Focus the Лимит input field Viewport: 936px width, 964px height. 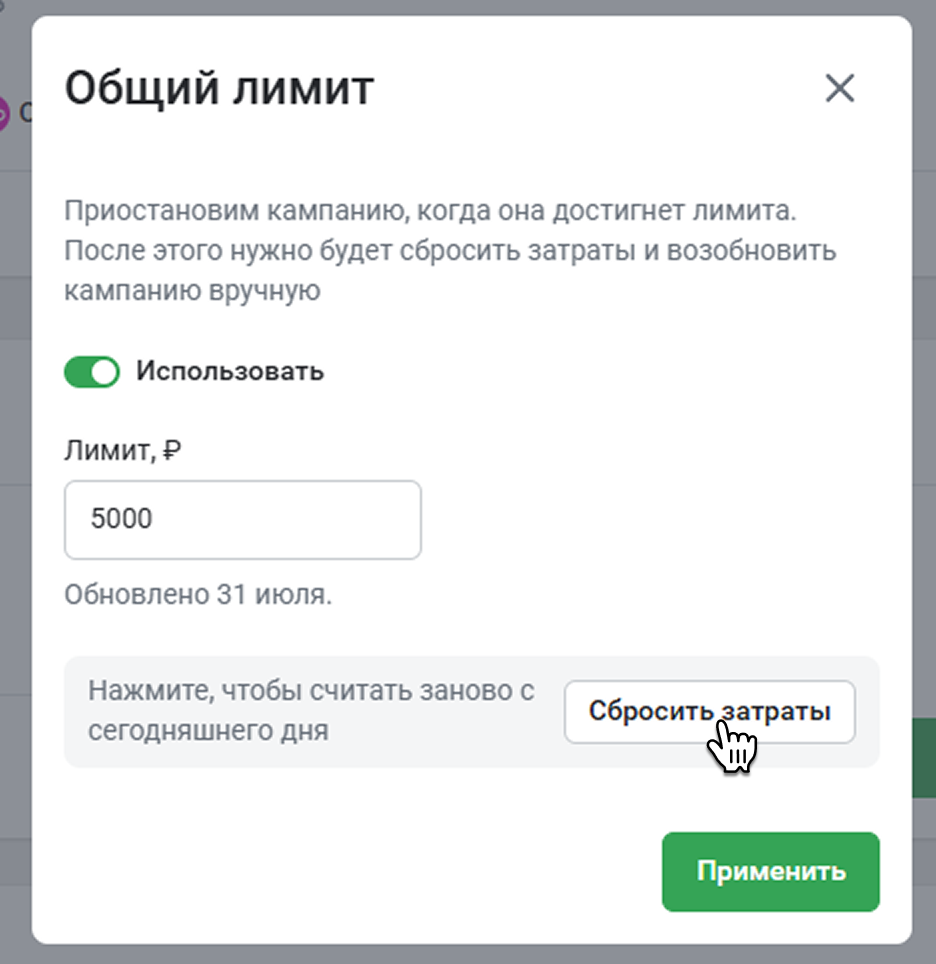click(242, 520)
